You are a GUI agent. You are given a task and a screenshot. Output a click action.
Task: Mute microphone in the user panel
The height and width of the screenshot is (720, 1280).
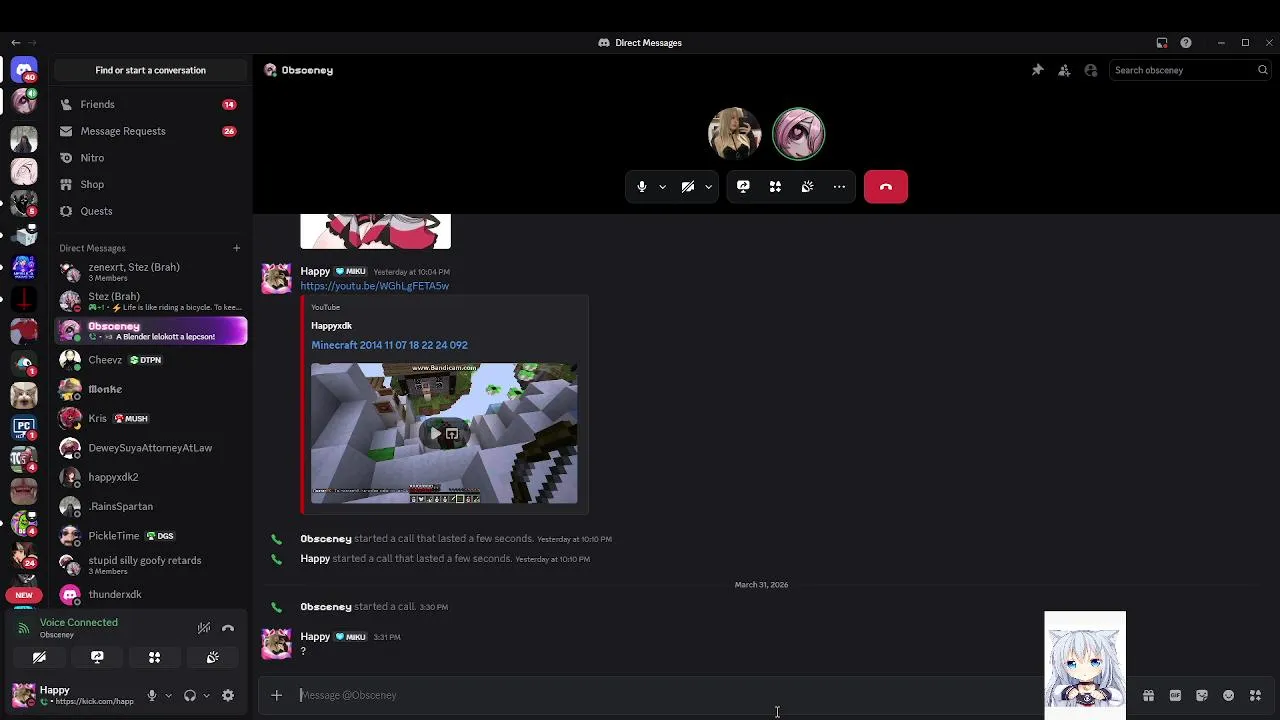point(152,695)
